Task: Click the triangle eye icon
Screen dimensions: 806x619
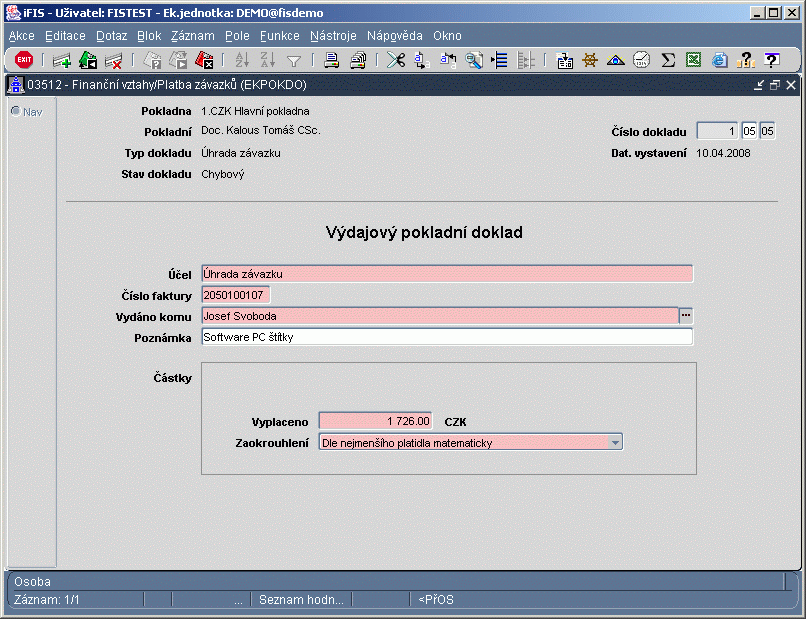Action: pyautogui.click(x=615, y=61)
